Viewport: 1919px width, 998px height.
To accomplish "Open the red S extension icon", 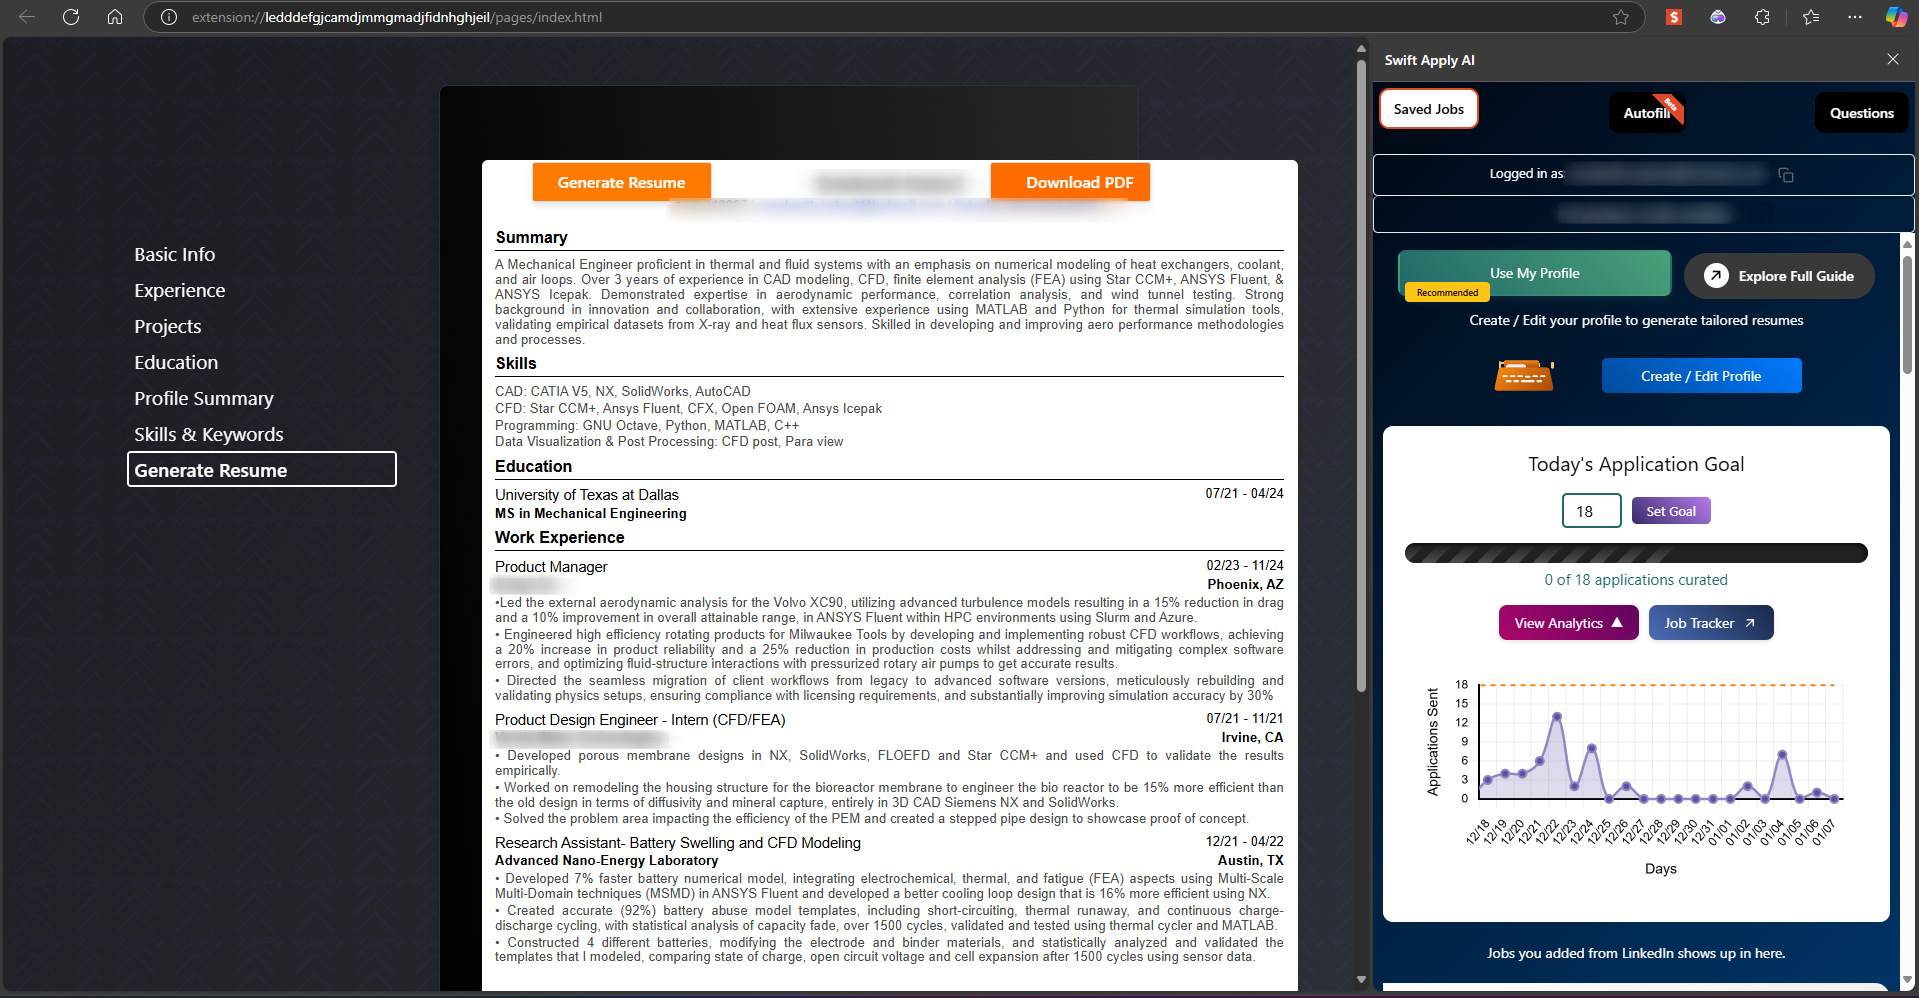I will coord(1674,17).
